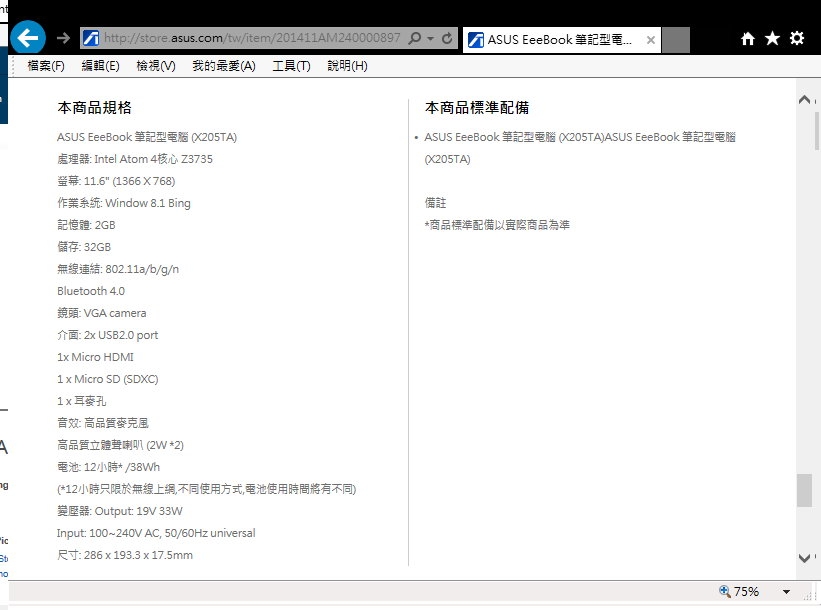Image resolution: width=821 pixels, height=610 pixels.
Task: Click the Window 8.1 Bing line
Action: tap(124, 203)
